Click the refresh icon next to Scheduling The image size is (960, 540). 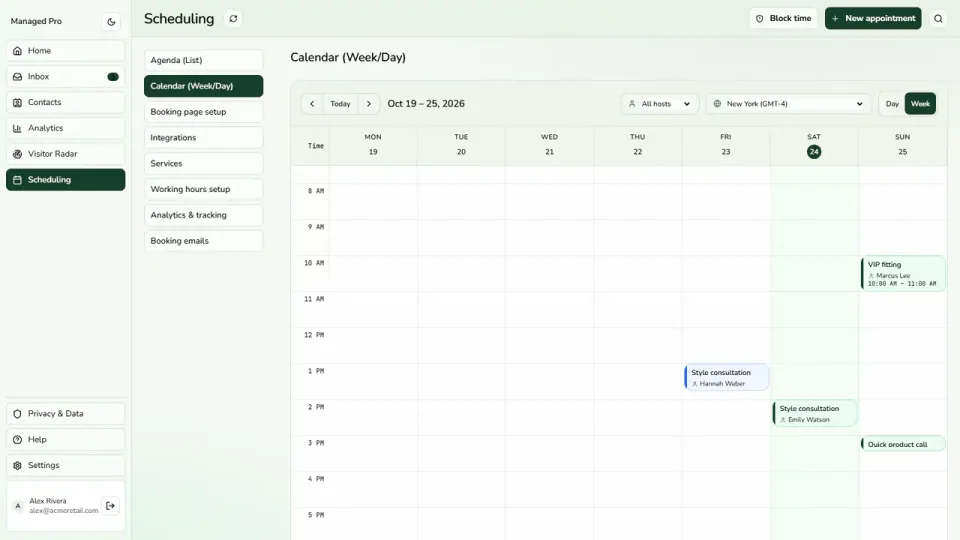(233, 18)
